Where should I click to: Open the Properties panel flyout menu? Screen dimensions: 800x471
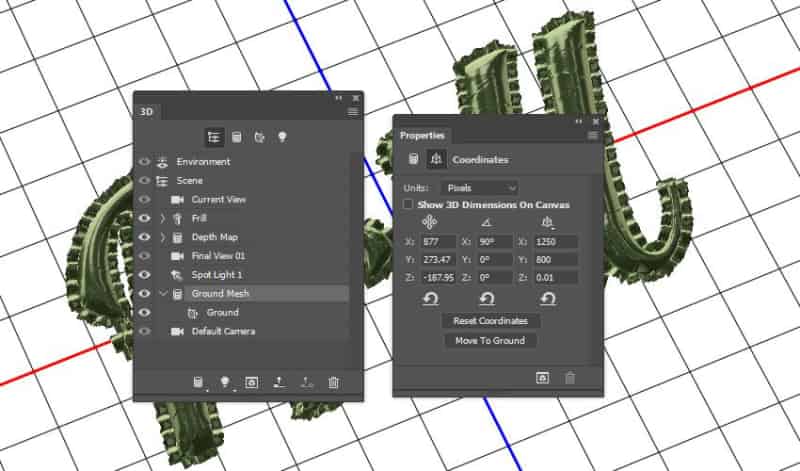[x=592, y=135]
